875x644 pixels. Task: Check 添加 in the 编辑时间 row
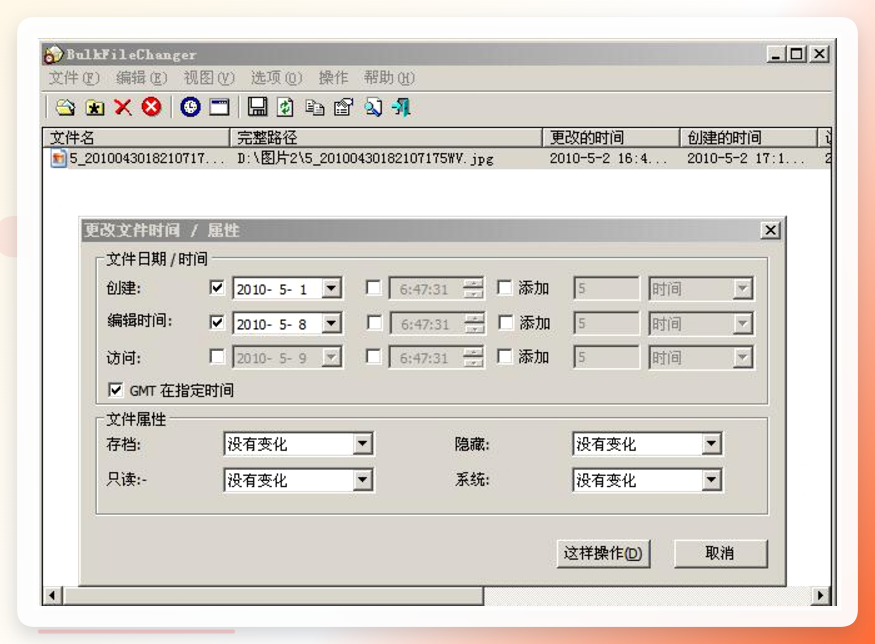point(506,322)
